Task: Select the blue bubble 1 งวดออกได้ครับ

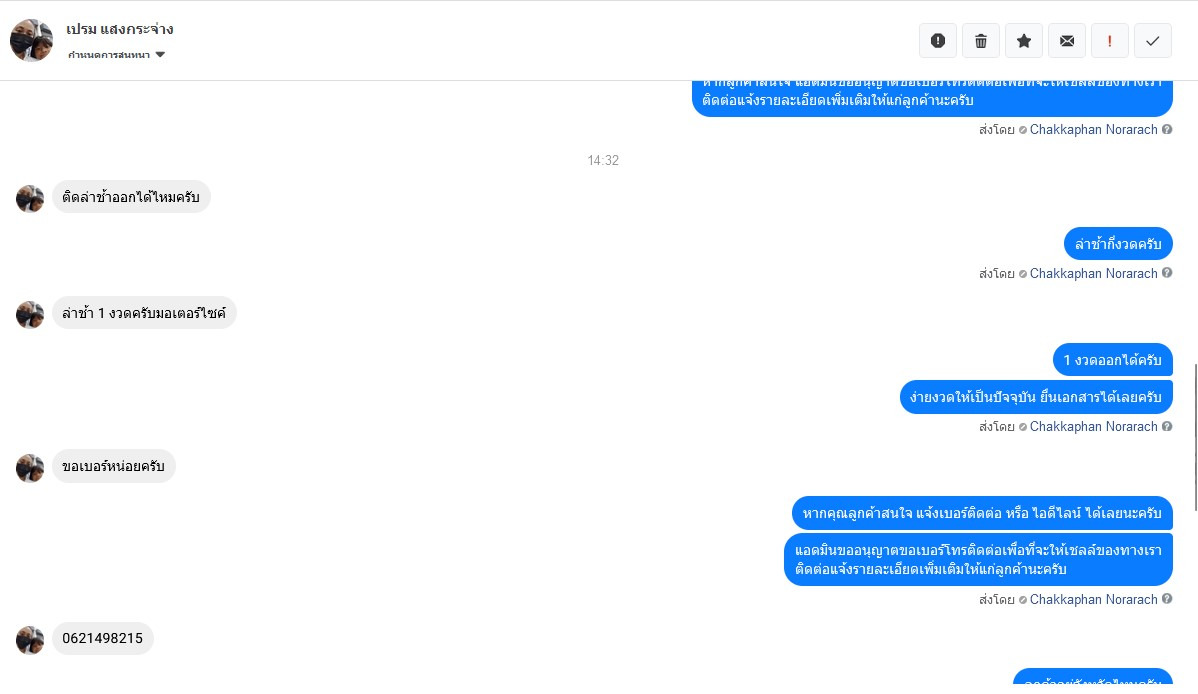Action: pyautogui.click(x=1112, y=360)
